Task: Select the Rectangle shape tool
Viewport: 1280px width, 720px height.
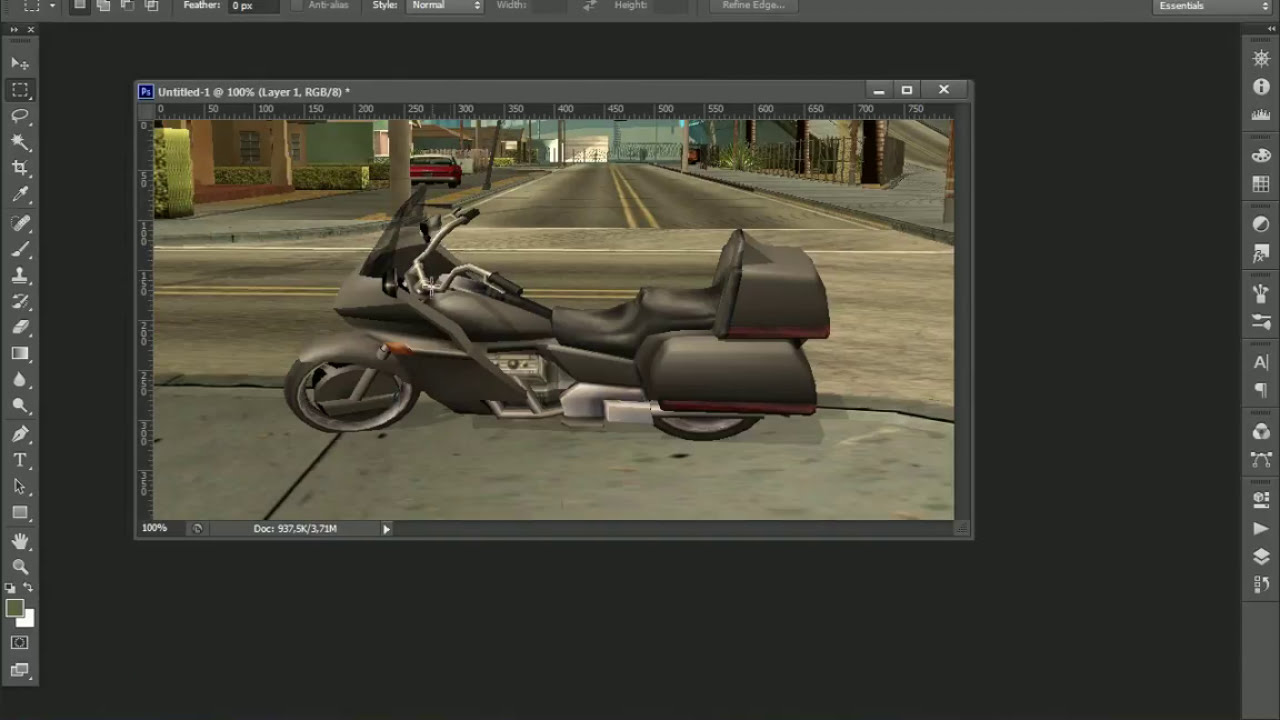Action: click(x=20, y=512)
